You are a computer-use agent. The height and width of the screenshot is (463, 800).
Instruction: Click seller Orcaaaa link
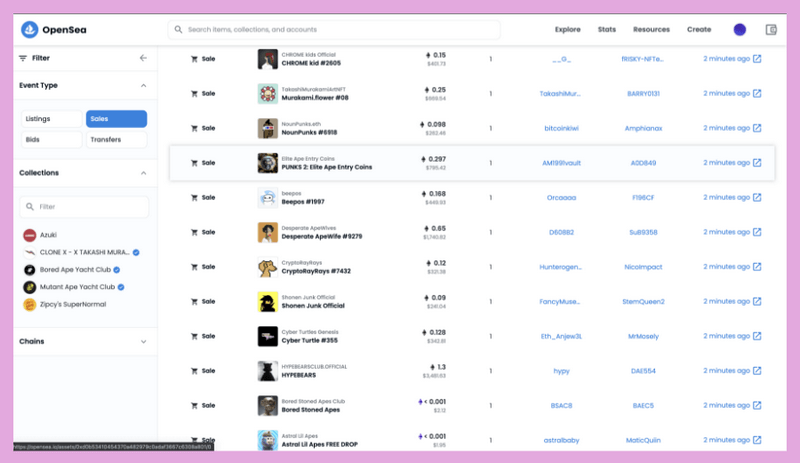pyautogui.click(x=561, y=198)
